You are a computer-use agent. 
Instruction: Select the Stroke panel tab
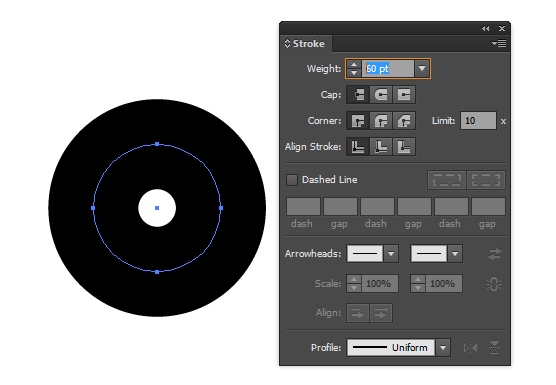[306, 44]
